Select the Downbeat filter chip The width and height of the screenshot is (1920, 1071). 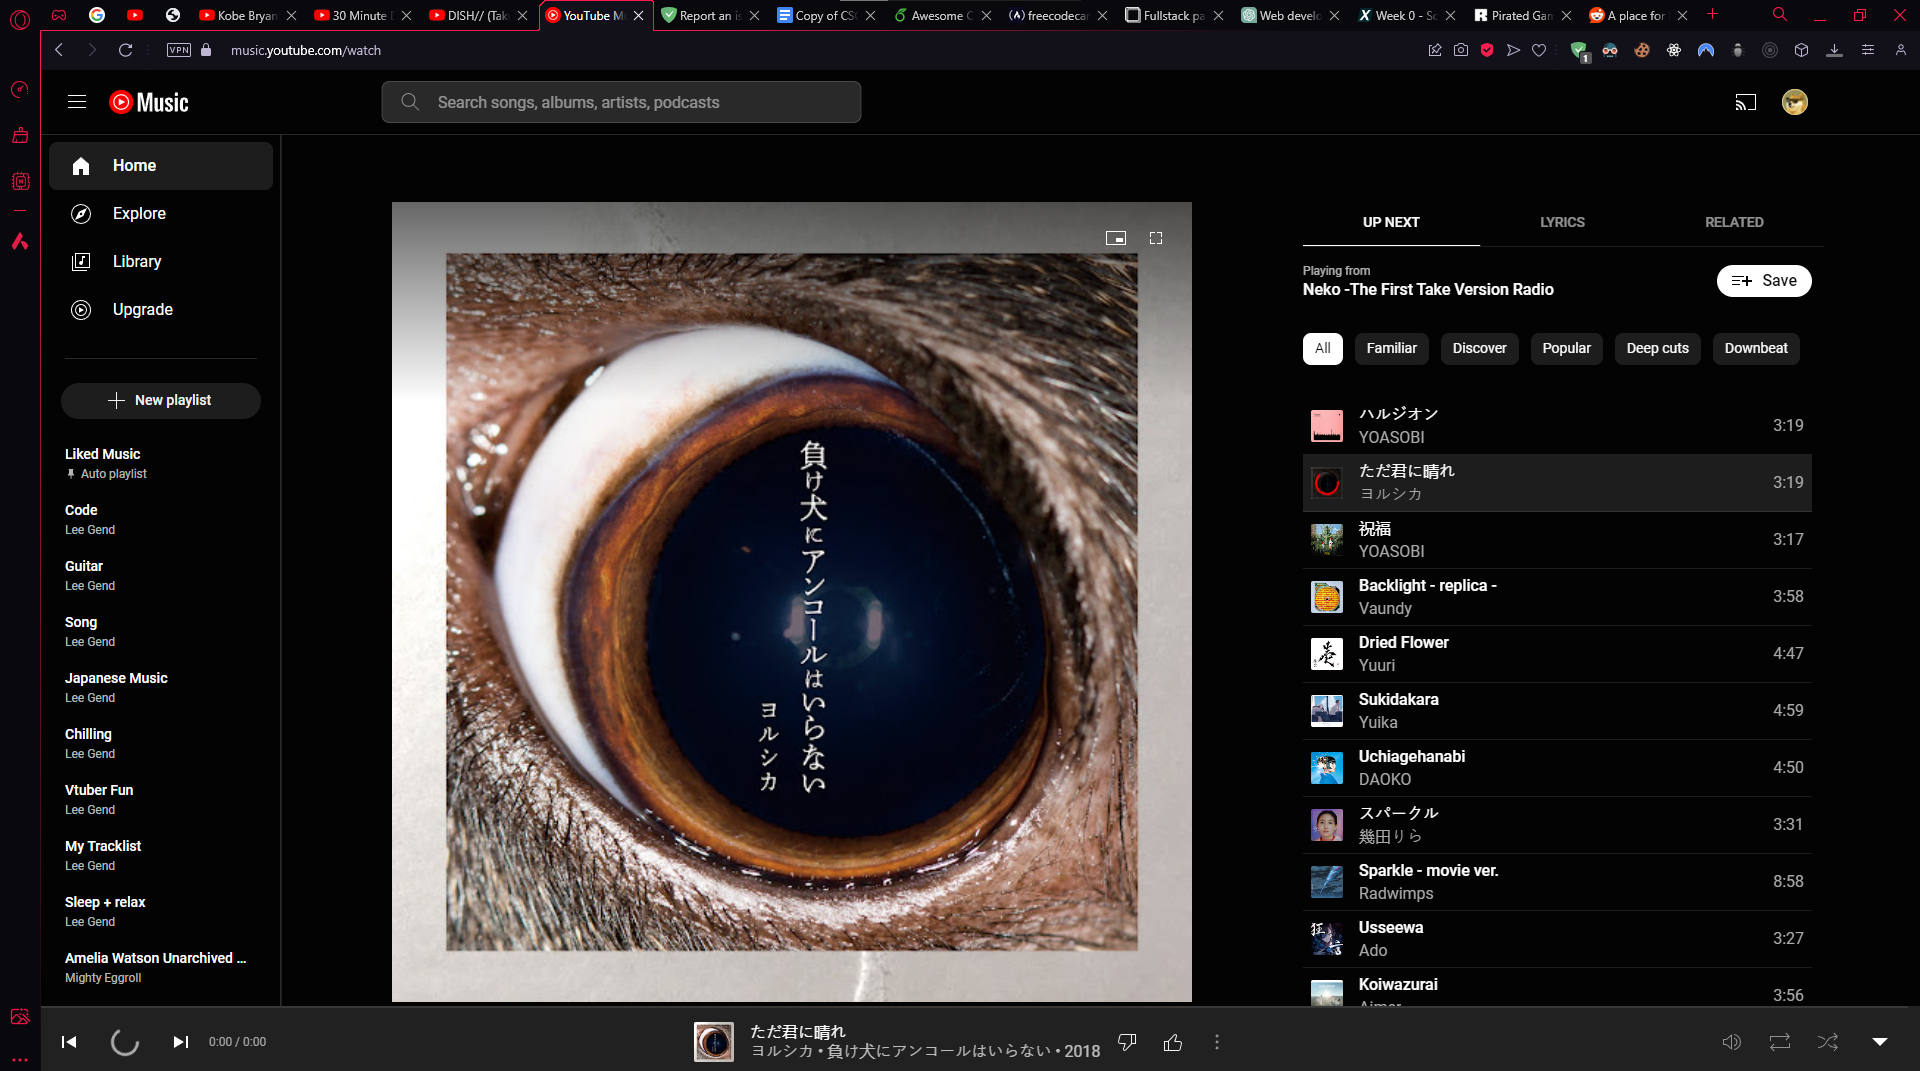click(x=1755, y=348)
